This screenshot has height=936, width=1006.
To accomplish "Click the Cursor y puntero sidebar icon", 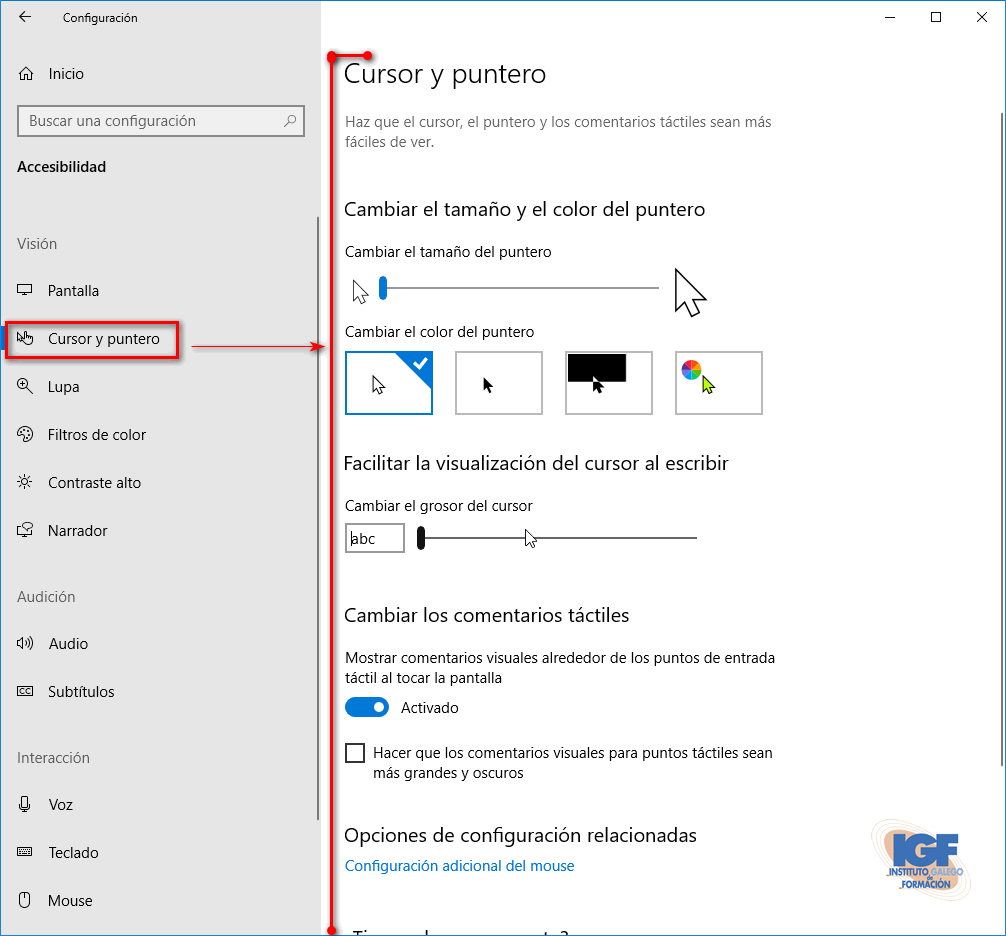I will (x=25, y=338).
